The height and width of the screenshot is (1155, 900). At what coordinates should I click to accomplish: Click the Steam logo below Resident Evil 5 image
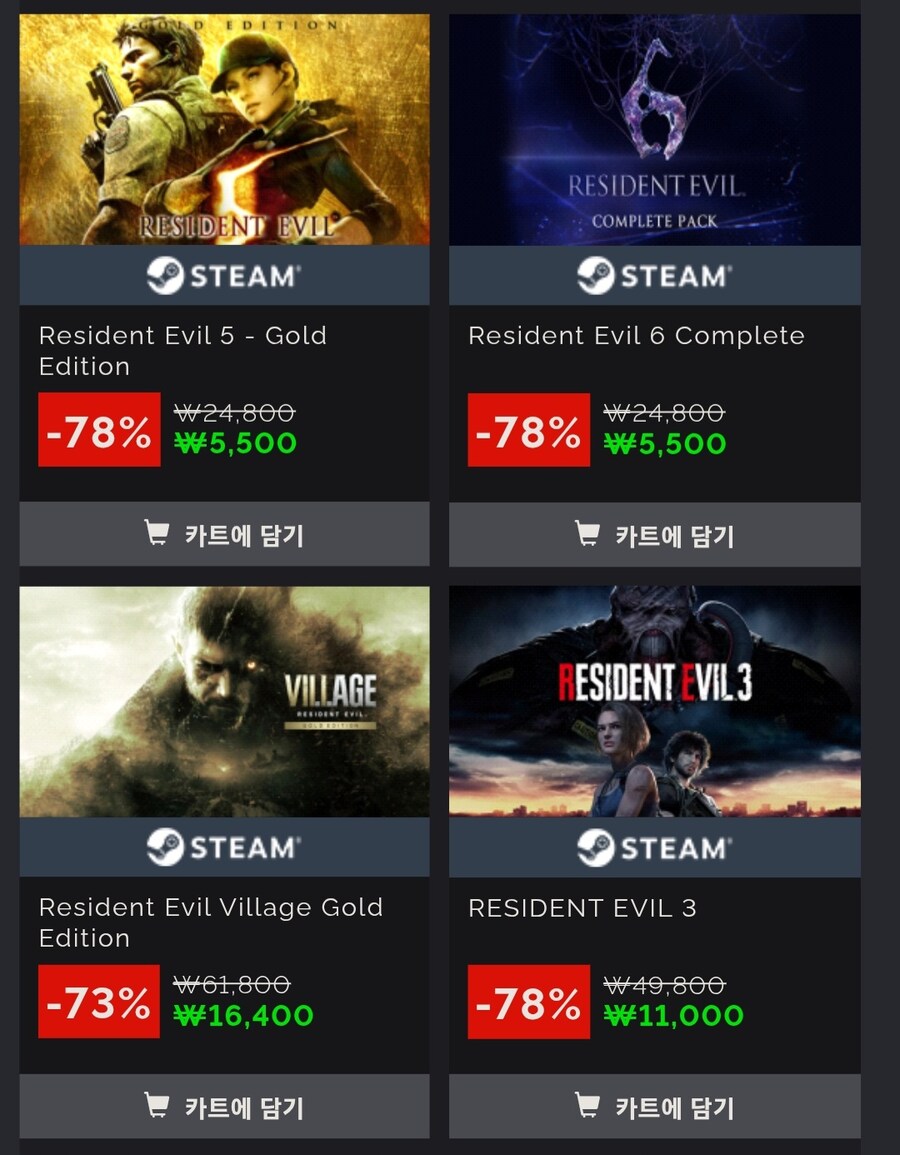point(223,275)
